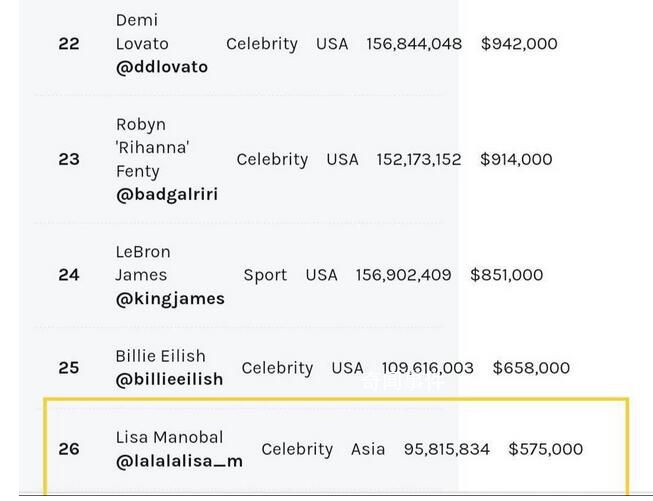Click the Asia region in Lisa's row
Screen dimensions: 653x501
pyautogui.click(x=368, y=449)
